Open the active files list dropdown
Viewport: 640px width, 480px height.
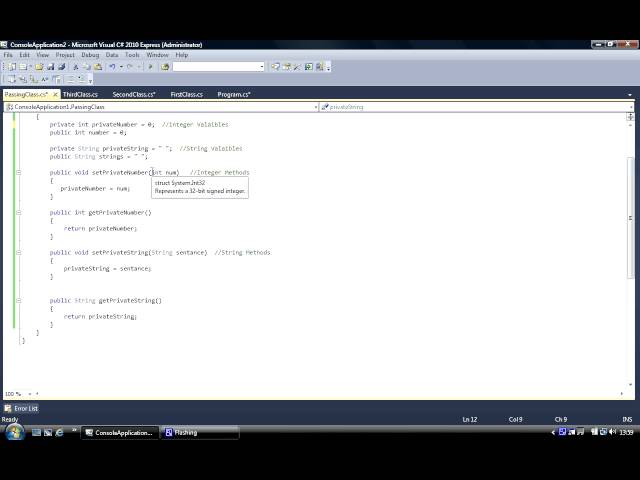(x=630, y=94)
